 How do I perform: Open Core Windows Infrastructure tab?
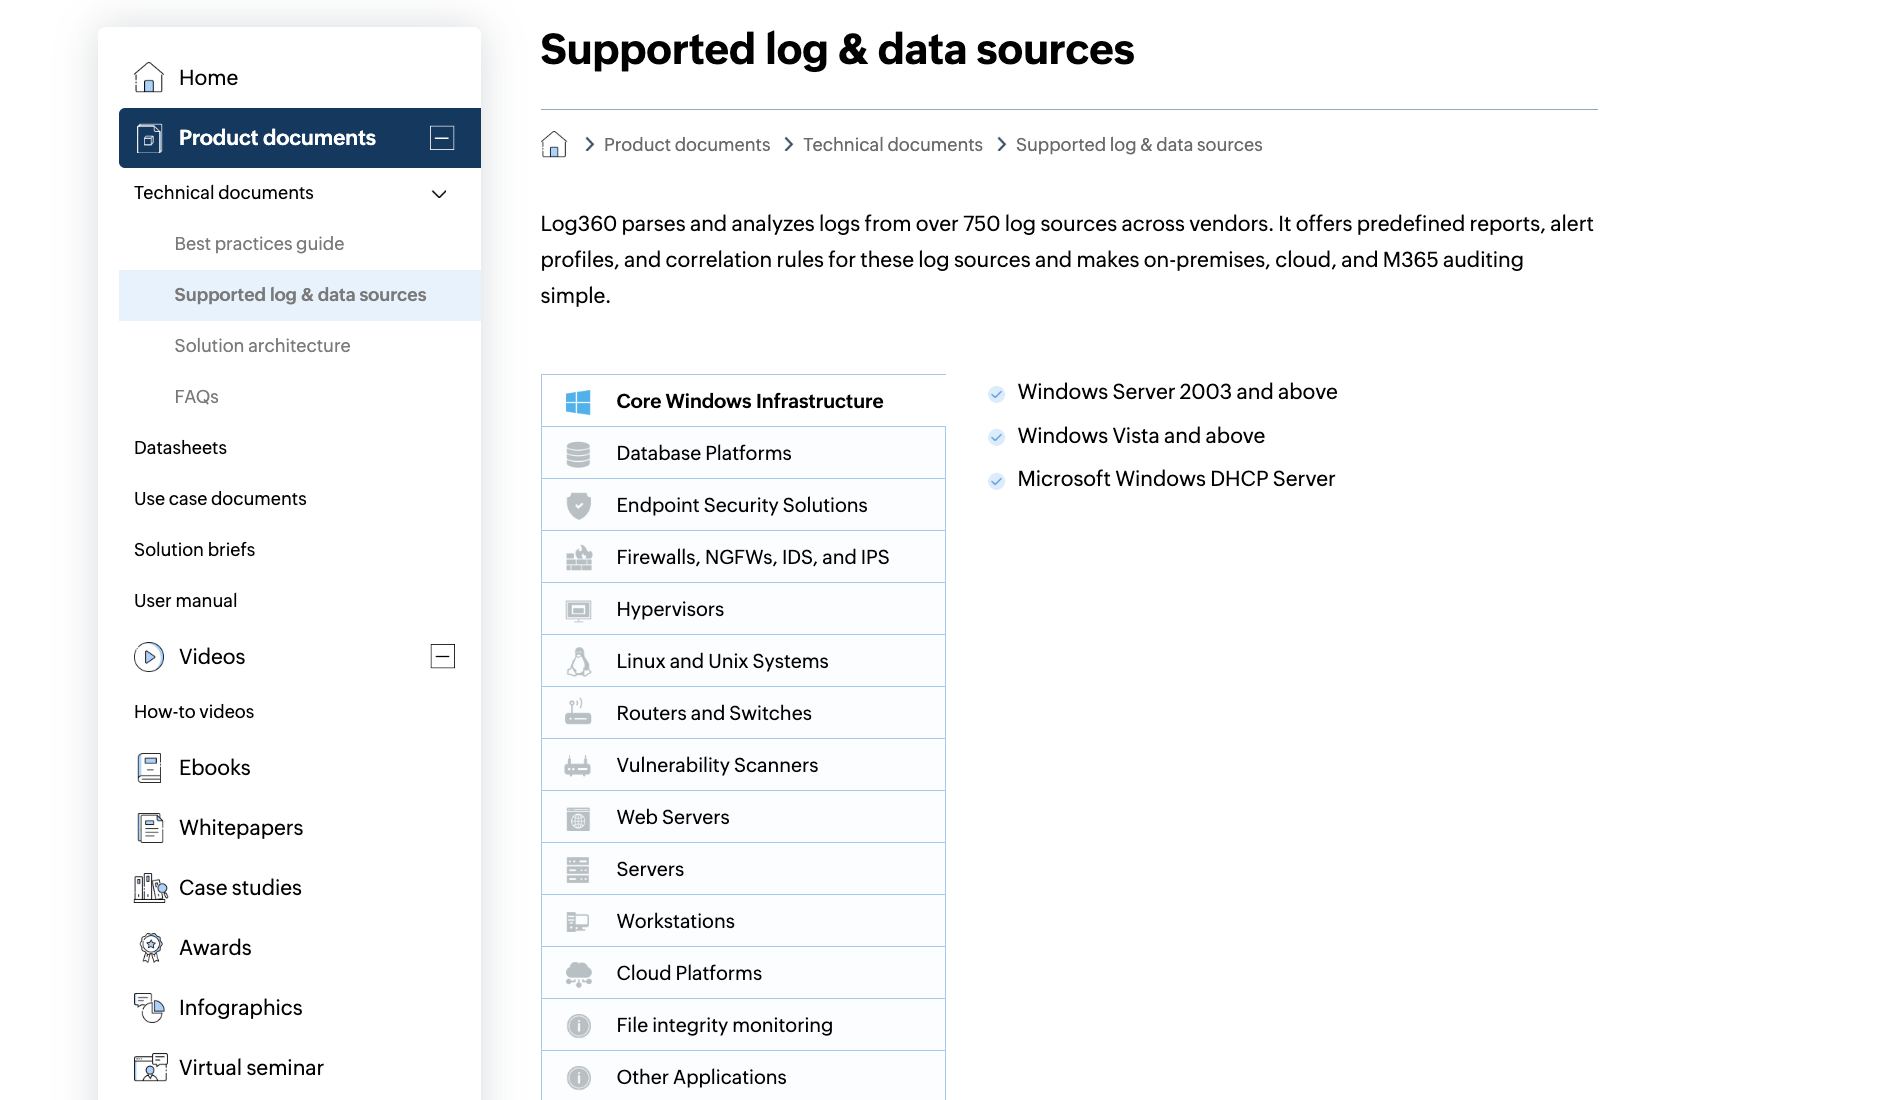[743, 401]
